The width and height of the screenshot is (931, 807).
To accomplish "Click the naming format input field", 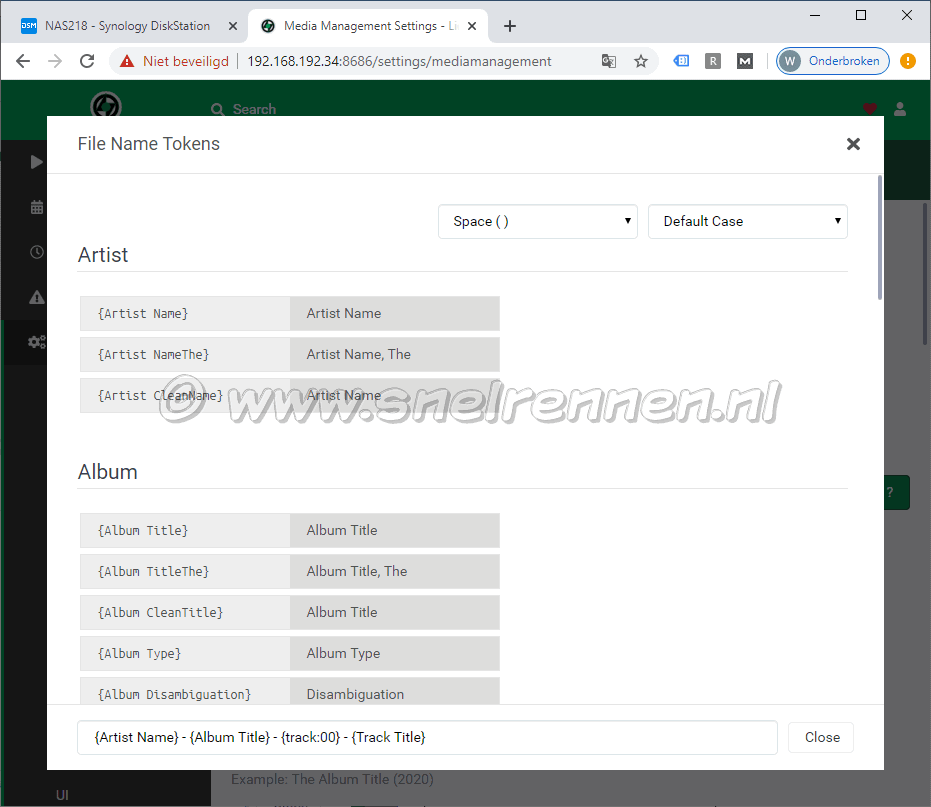I will (427, 738).
